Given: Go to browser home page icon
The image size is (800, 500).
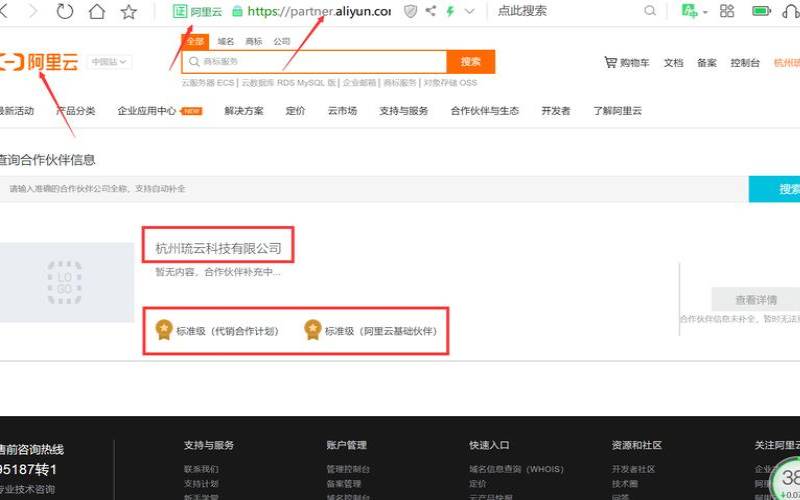Looking at the screenshot, I should click(96, 11).
